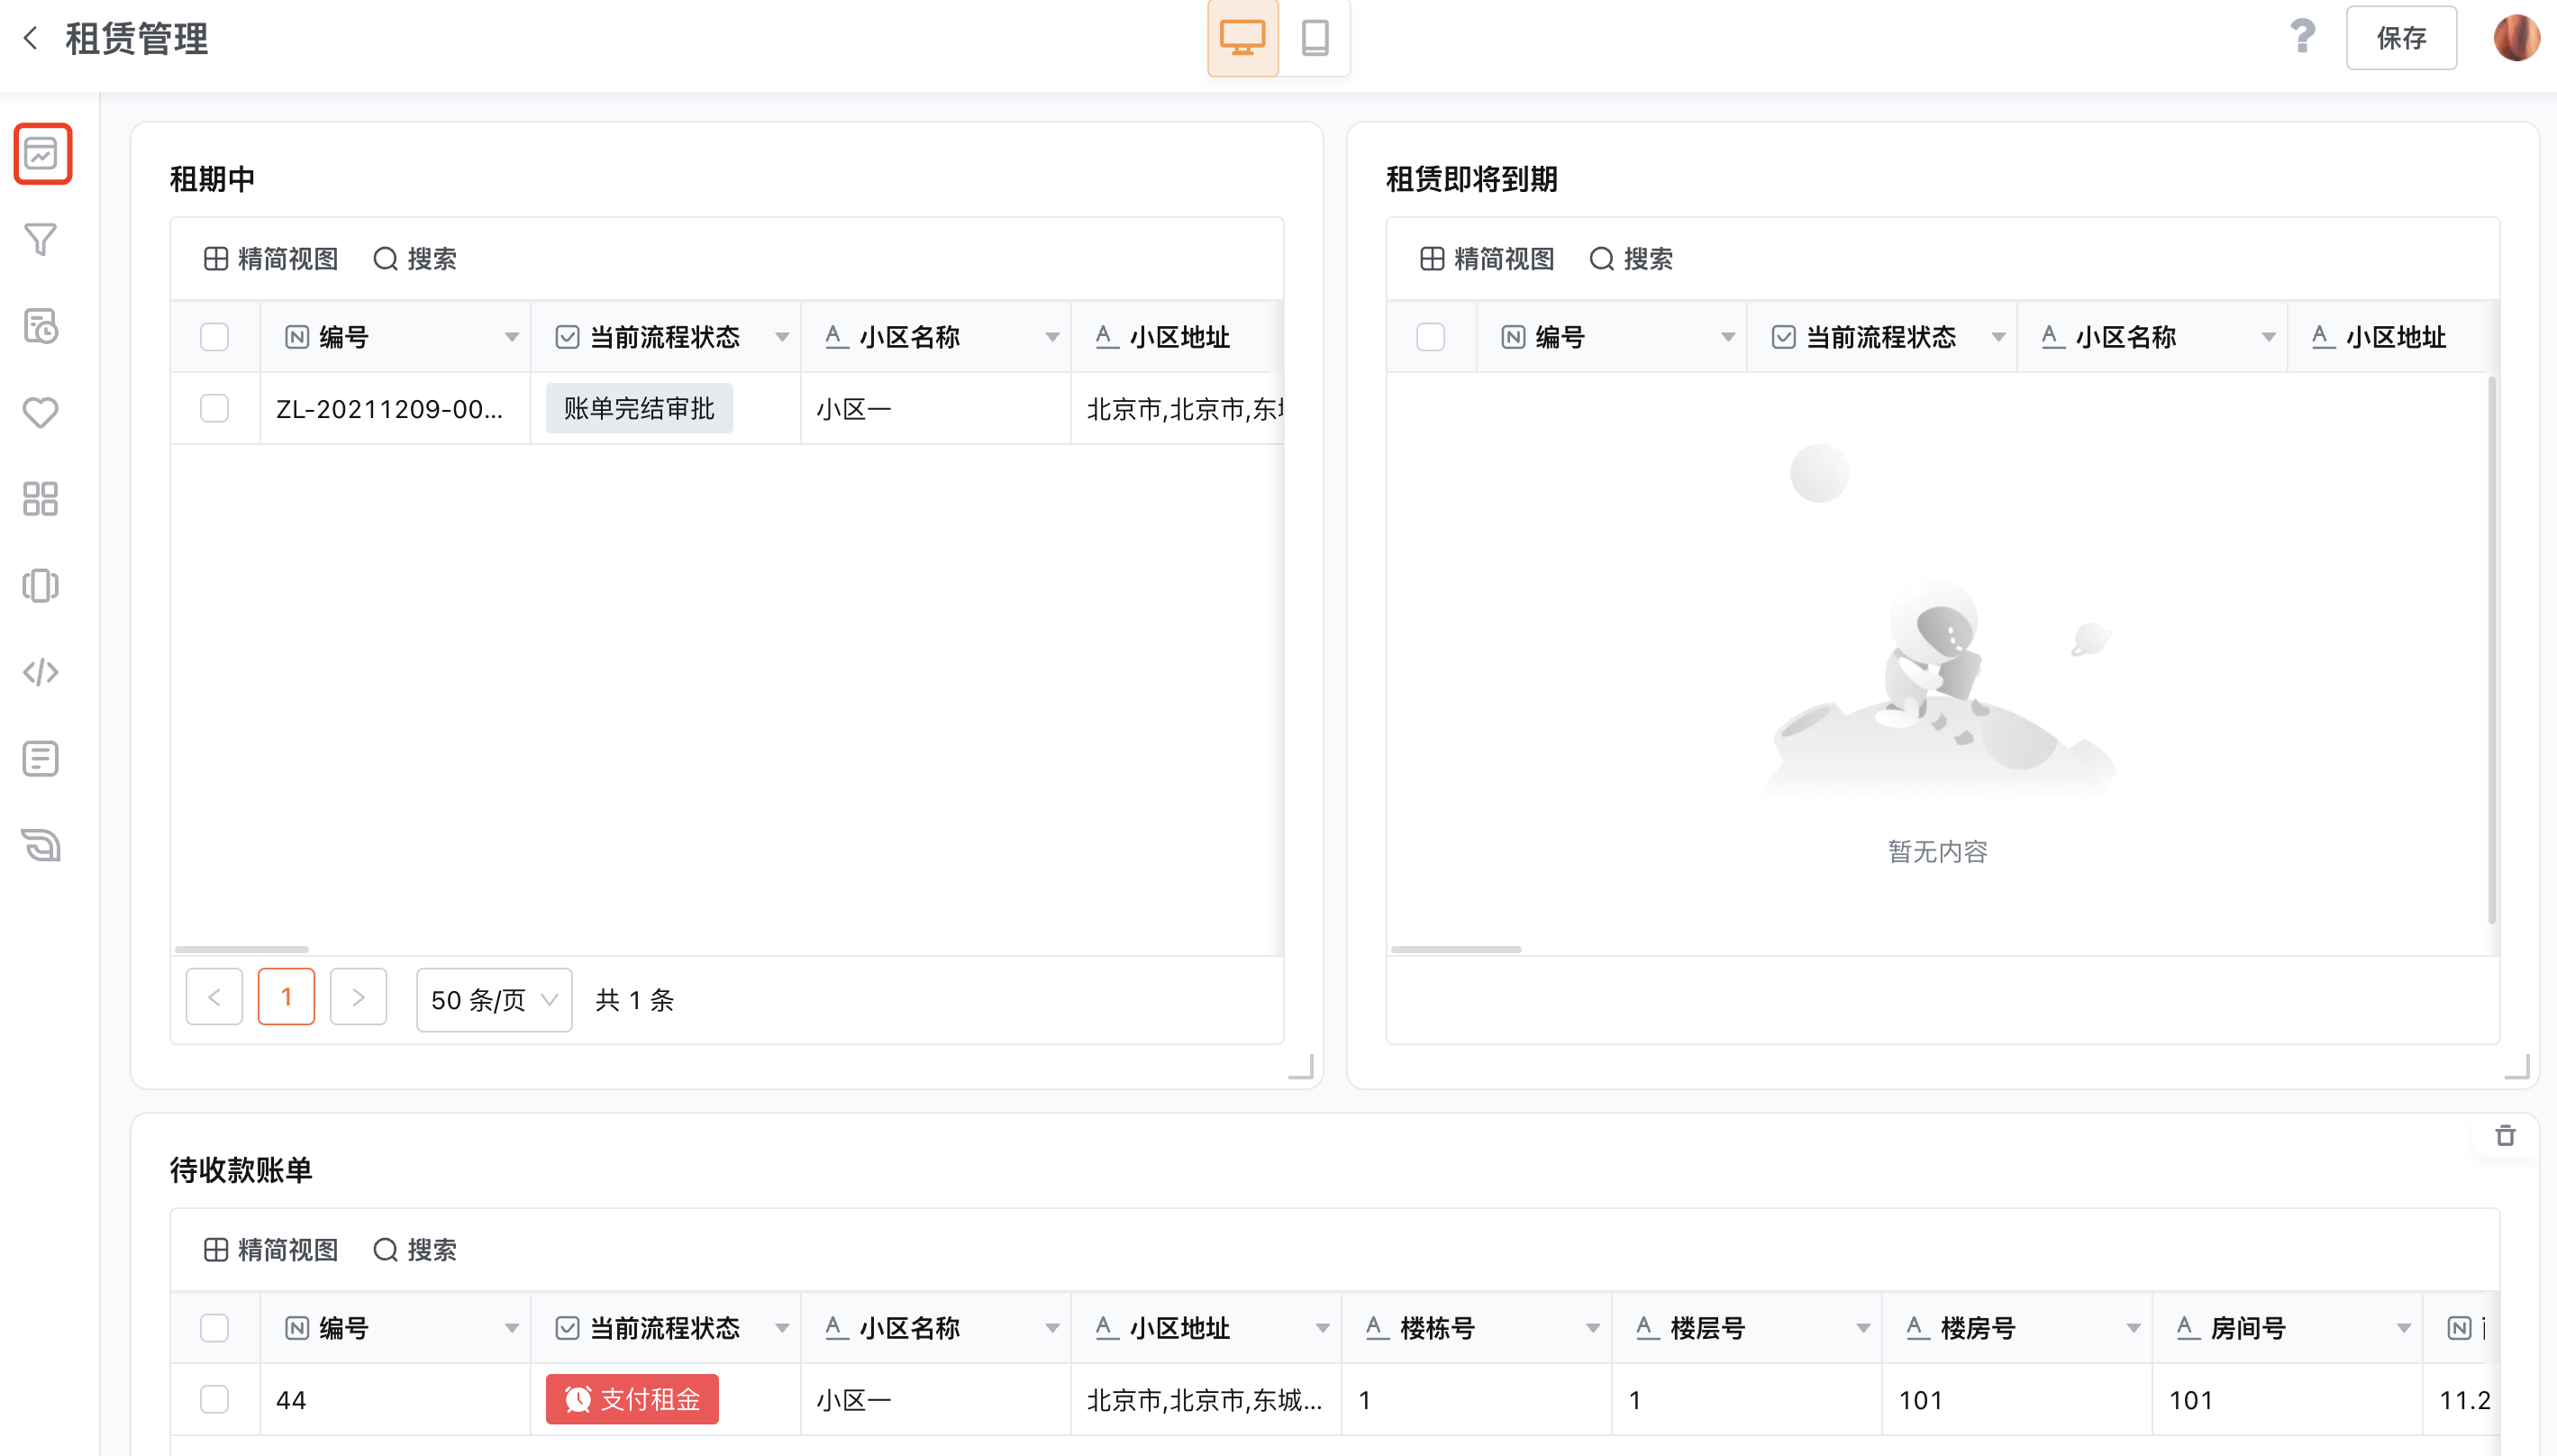Open the filter funnel sidebar icon
2557x1456 pixels.
coord(41,240)
